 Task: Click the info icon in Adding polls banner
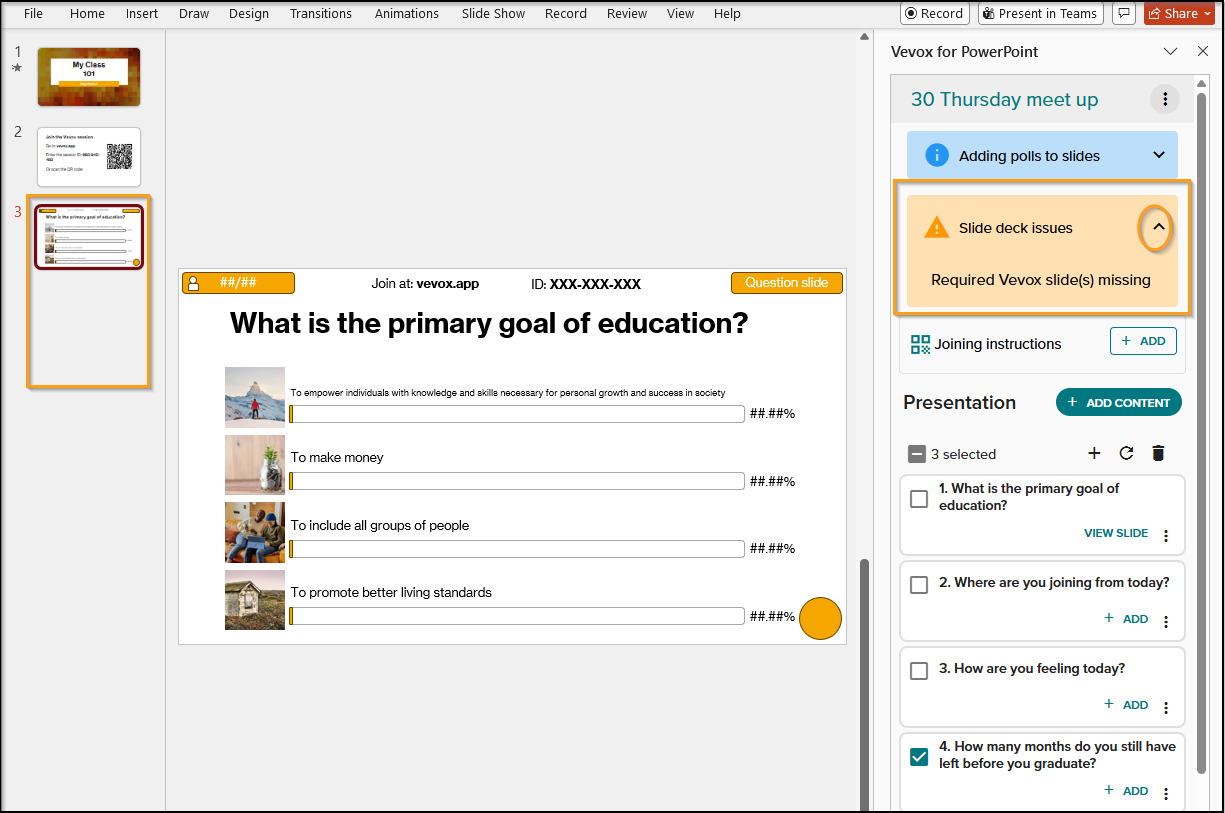(937, 155)
